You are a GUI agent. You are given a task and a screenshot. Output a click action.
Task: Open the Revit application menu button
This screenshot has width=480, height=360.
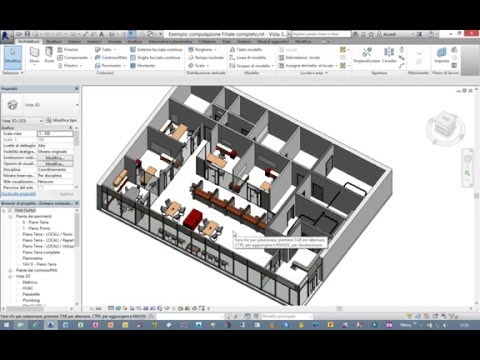pyautogui.click(x=7, y=36)
